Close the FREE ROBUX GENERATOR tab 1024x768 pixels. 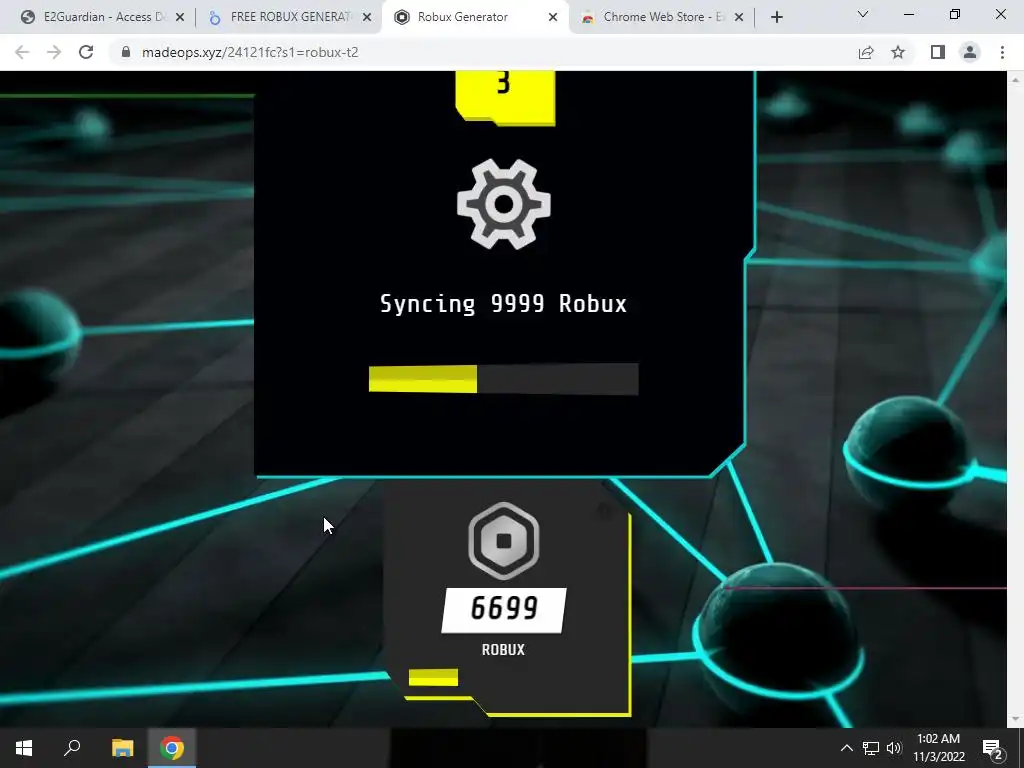(367, 18)
